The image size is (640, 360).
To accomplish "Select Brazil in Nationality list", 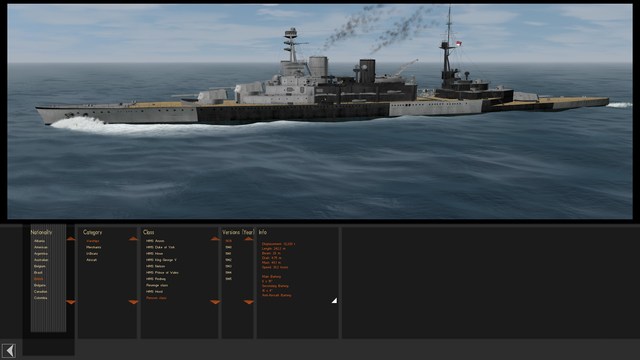I will click(x=38, y=273).
